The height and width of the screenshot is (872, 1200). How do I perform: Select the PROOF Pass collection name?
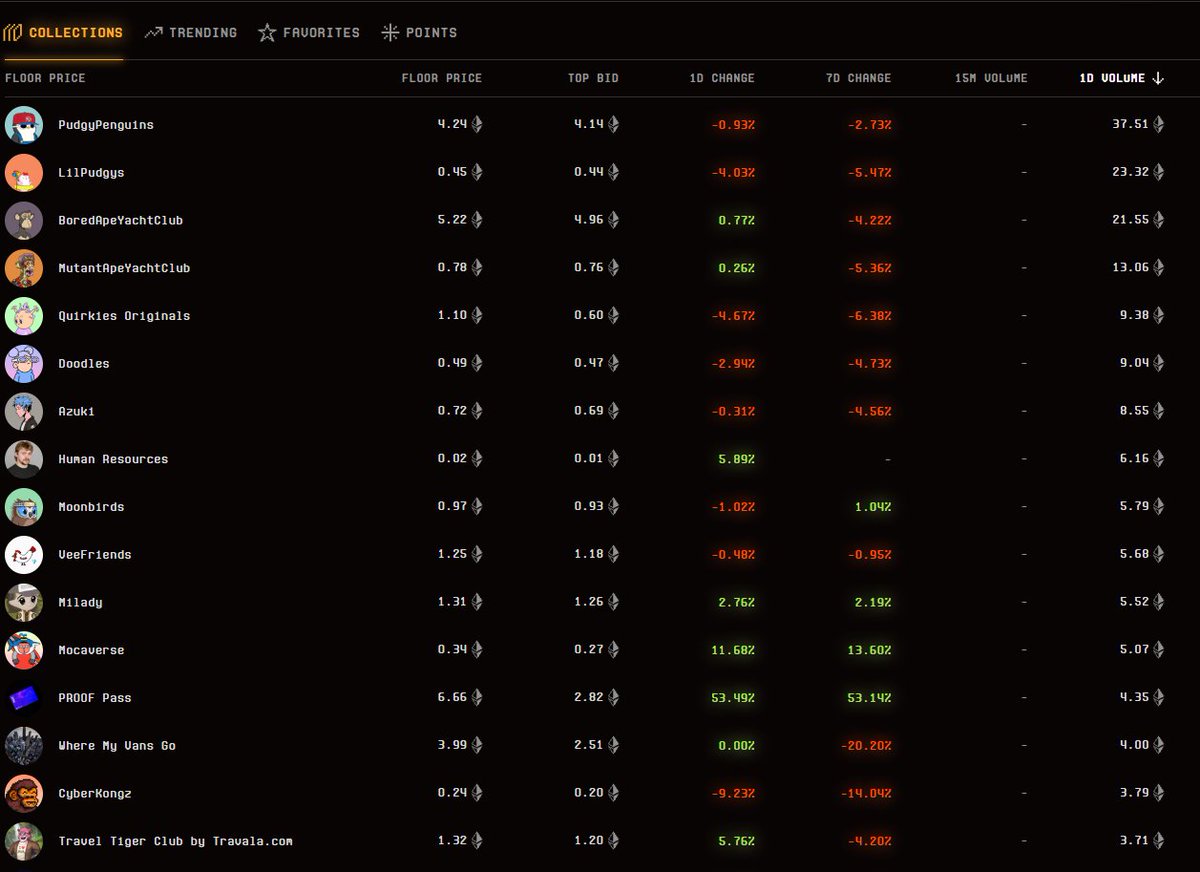[95, 698]
